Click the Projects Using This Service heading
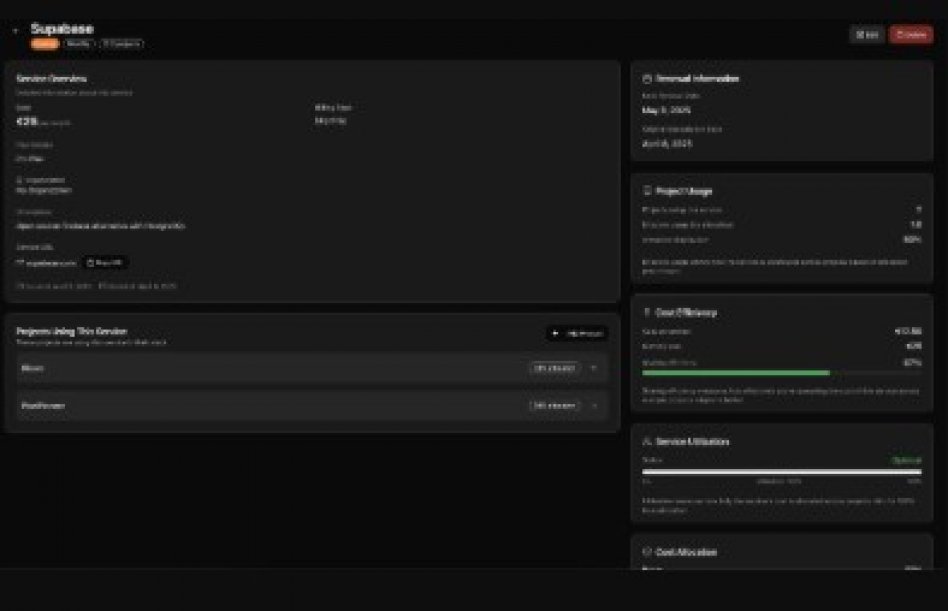Image resolution: width=948 pixels, height=611 pixels. pyautogui.click(x=71, y=331)
